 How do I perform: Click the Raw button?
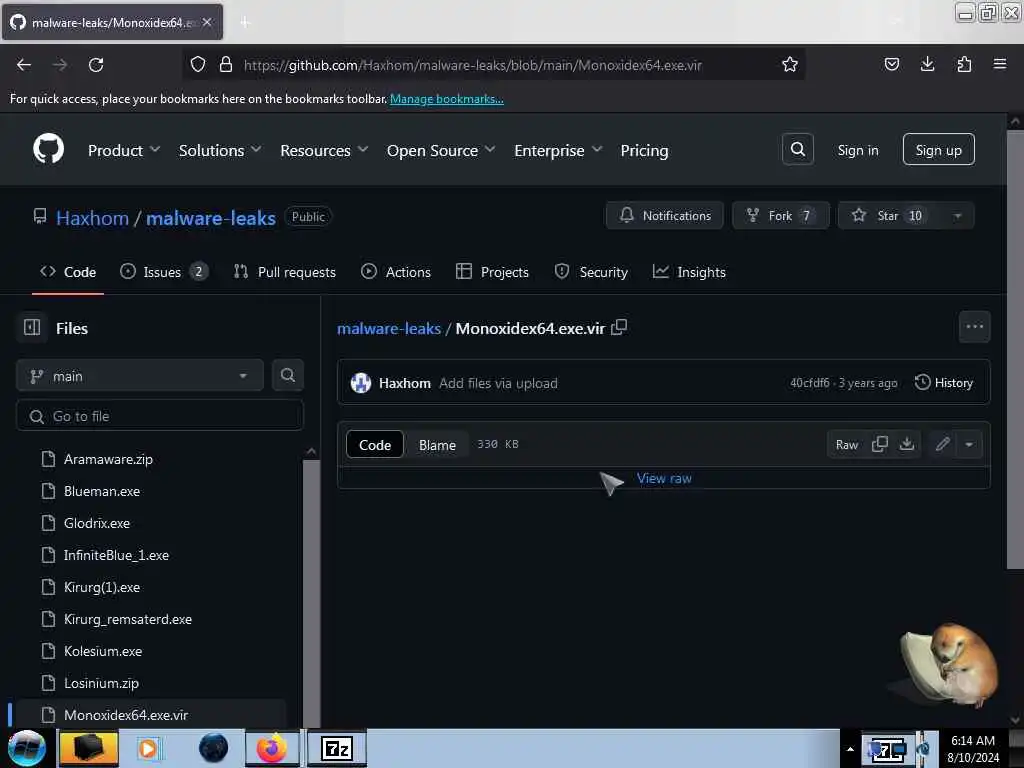coord(846,444)
